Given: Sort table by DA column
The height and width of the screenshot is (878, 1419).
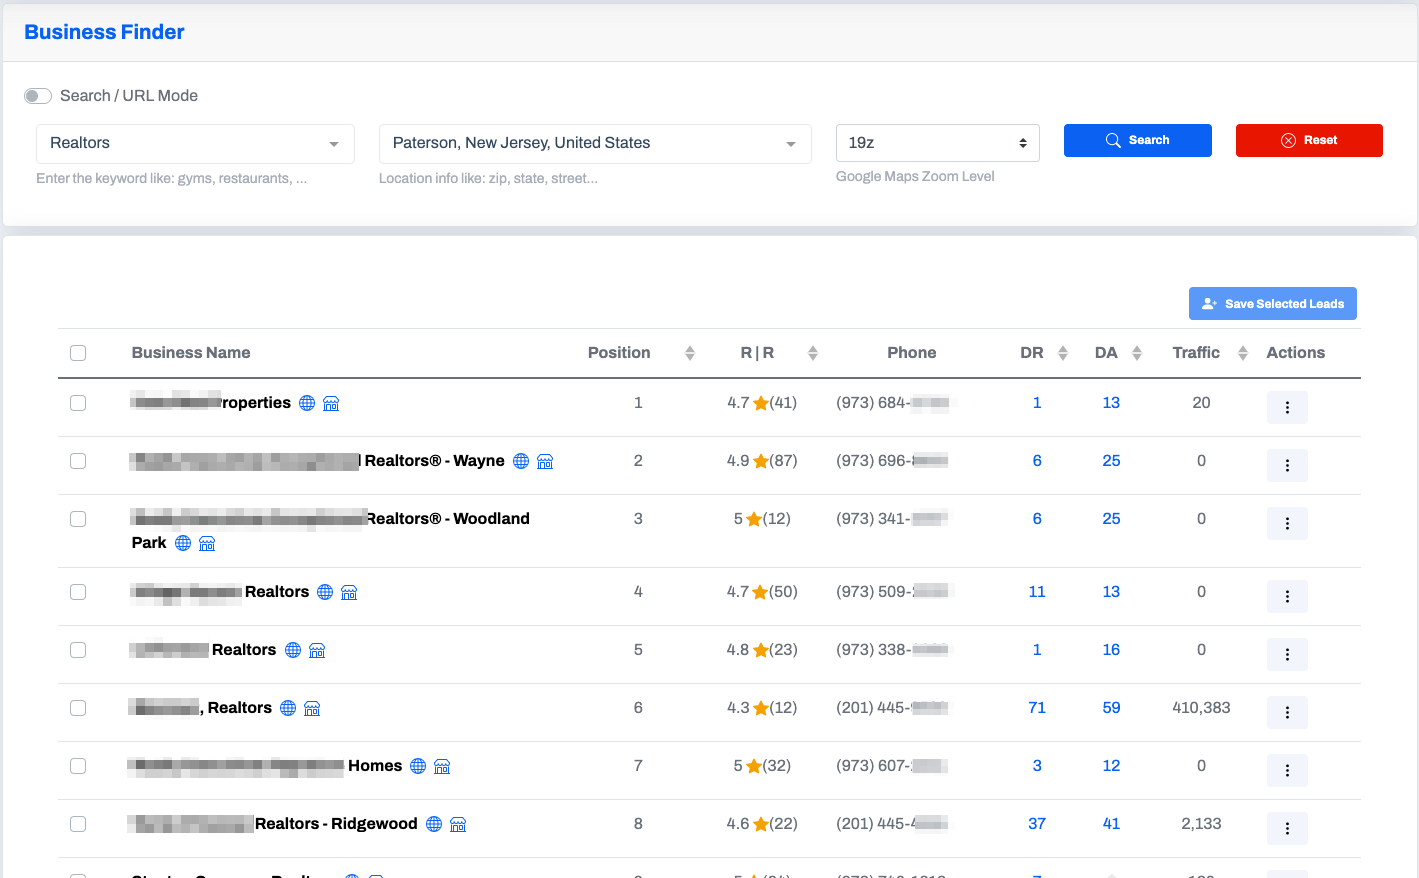Looking at the screenshot, I should (x=1137, y=353).
